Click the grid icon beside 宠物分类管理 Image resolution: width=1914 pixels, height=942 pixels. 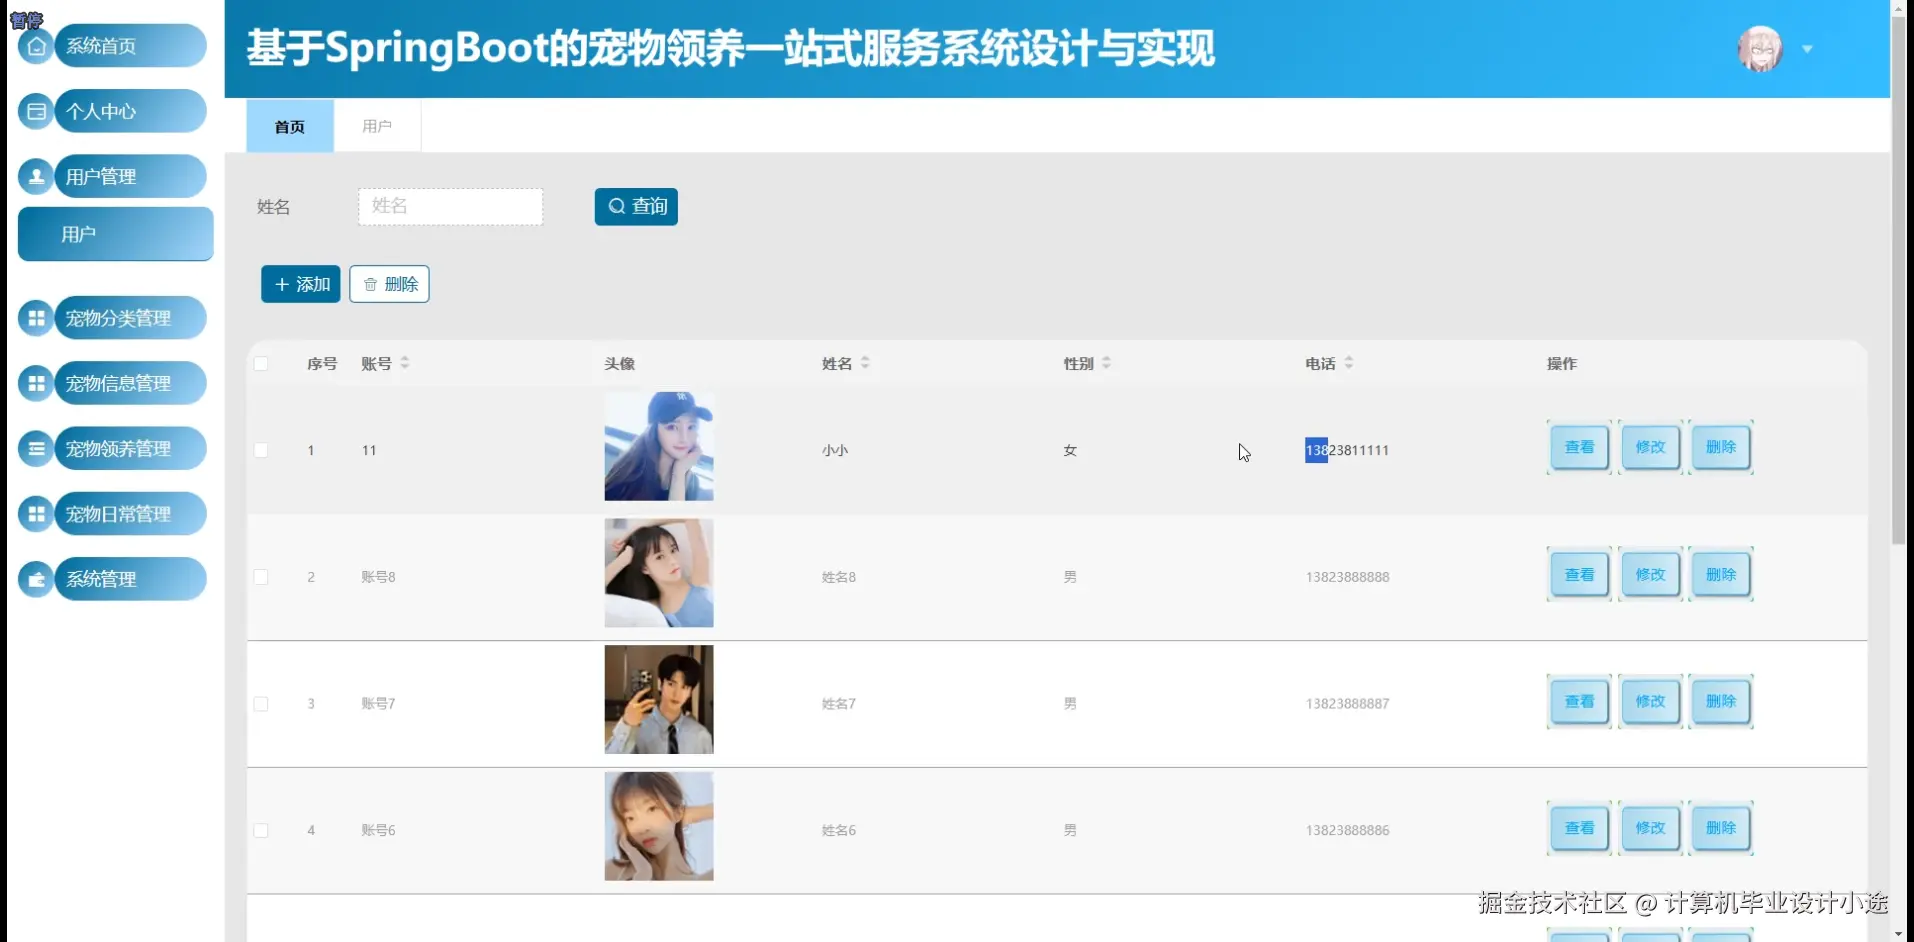click(36, 318)
